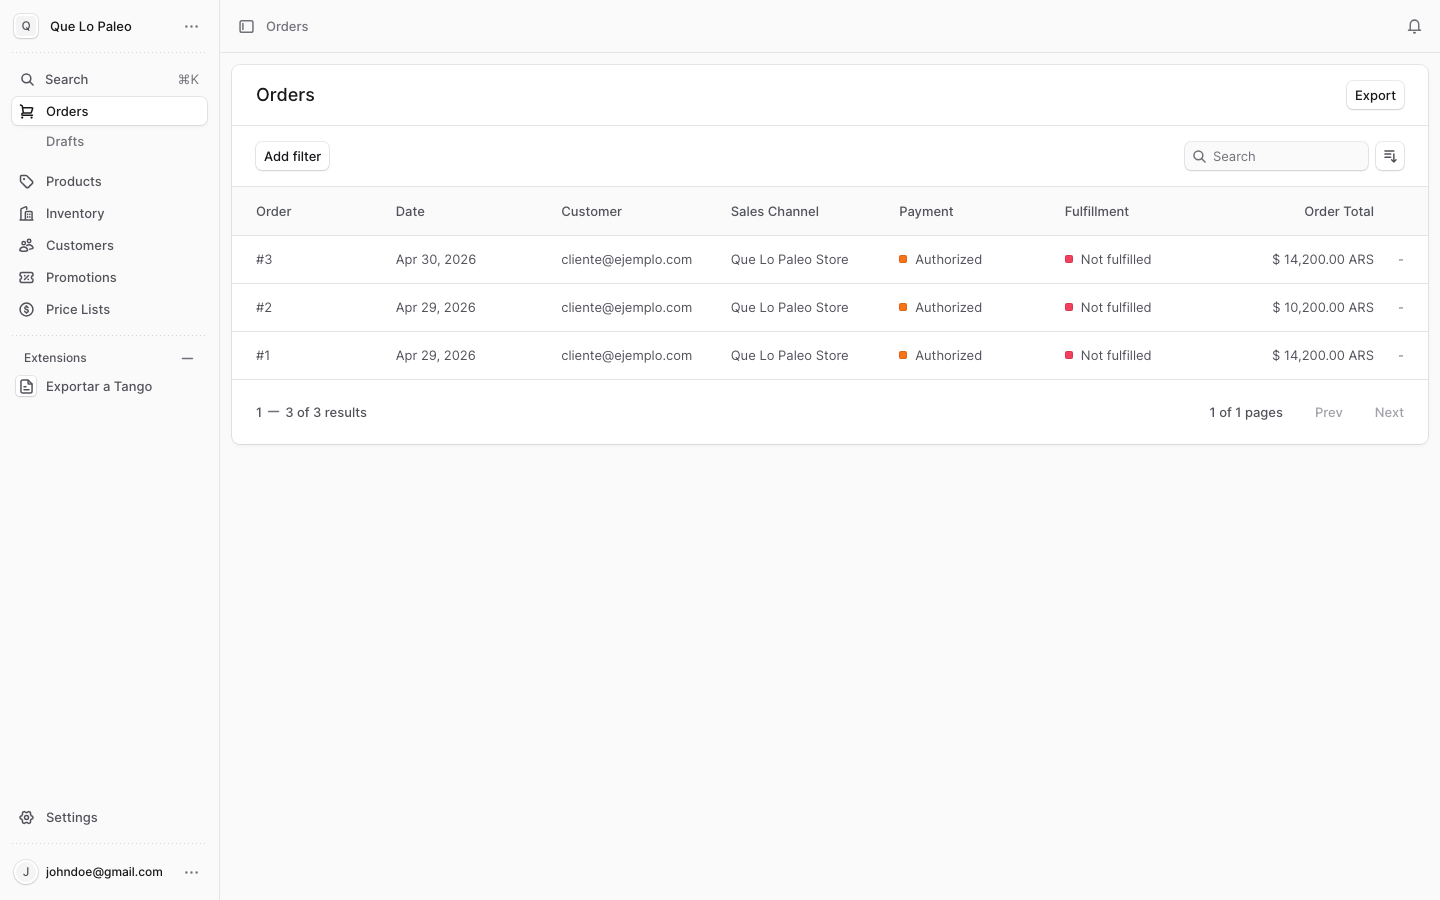
Task: Collapse the Extensions section
Action: (187, 358)
